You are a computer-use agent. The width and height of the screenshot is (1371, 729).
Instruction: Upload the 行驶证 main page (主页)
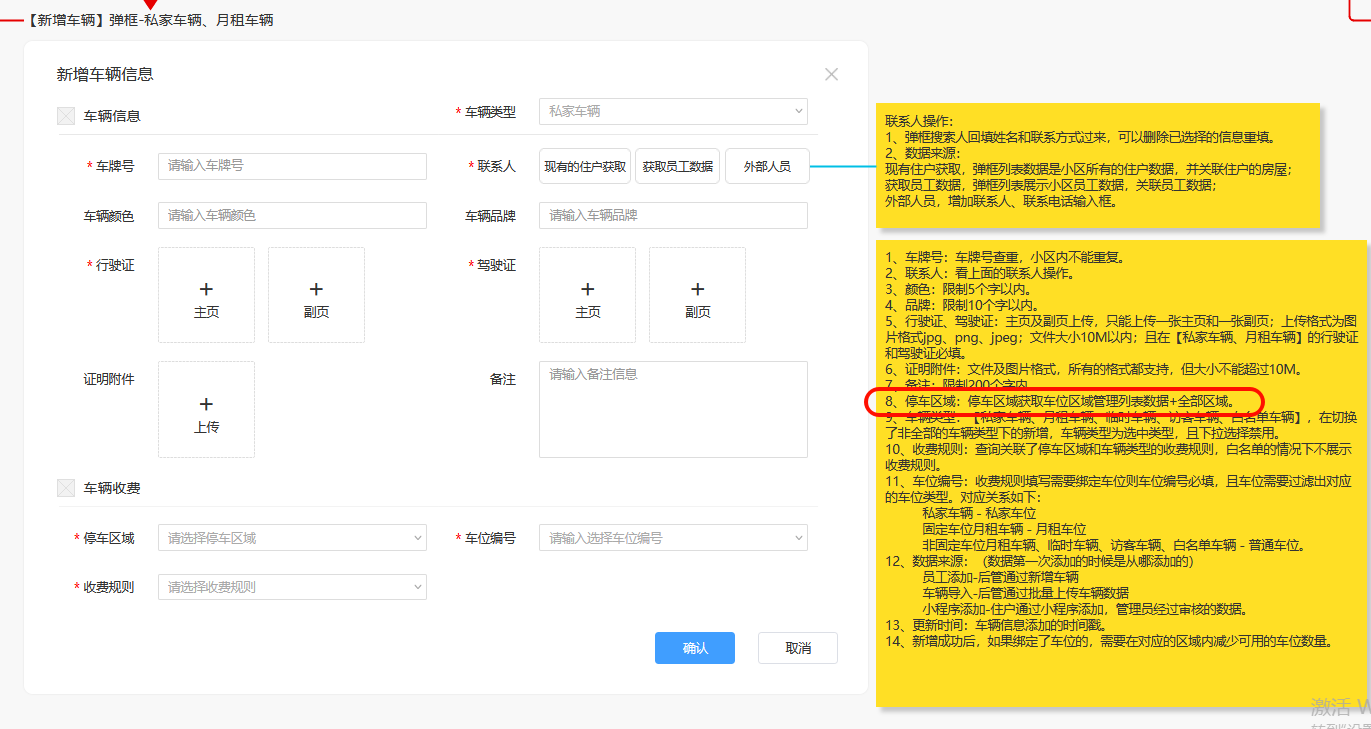pyautogui.click(x=206, y=295)
